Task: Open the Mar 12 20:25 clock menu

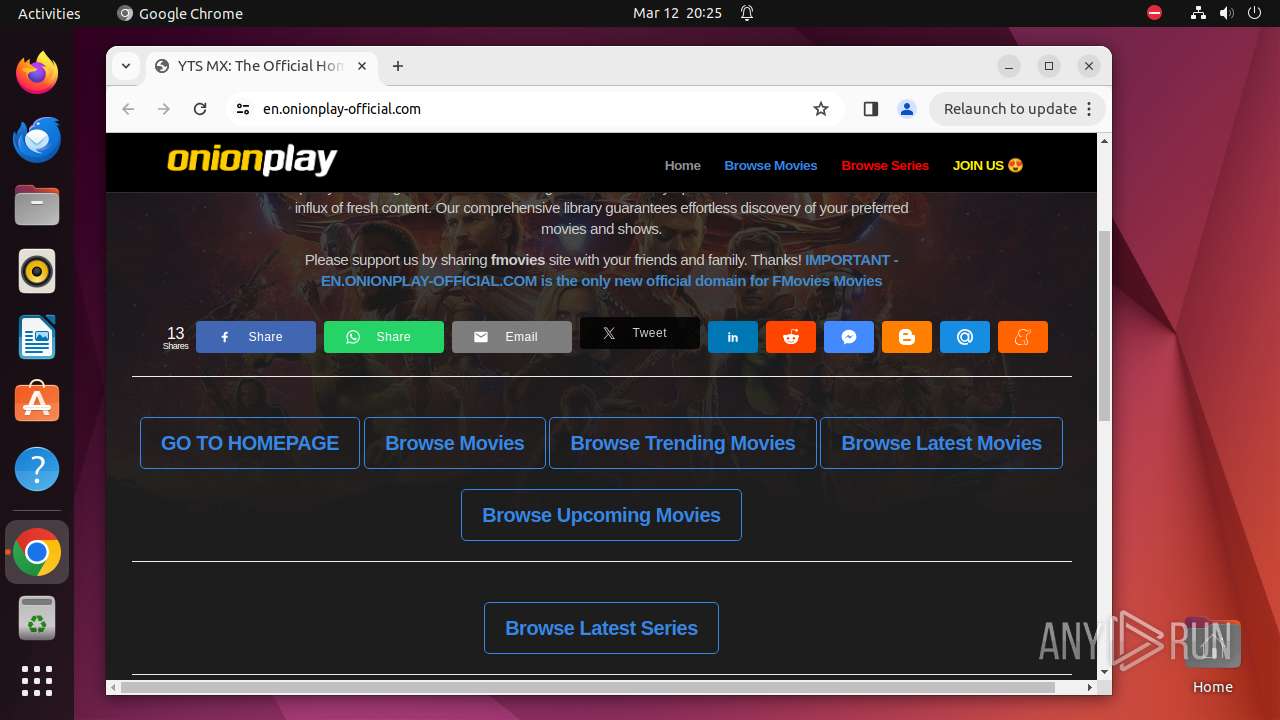Action: pyautogui.click(x=677, y=13)
